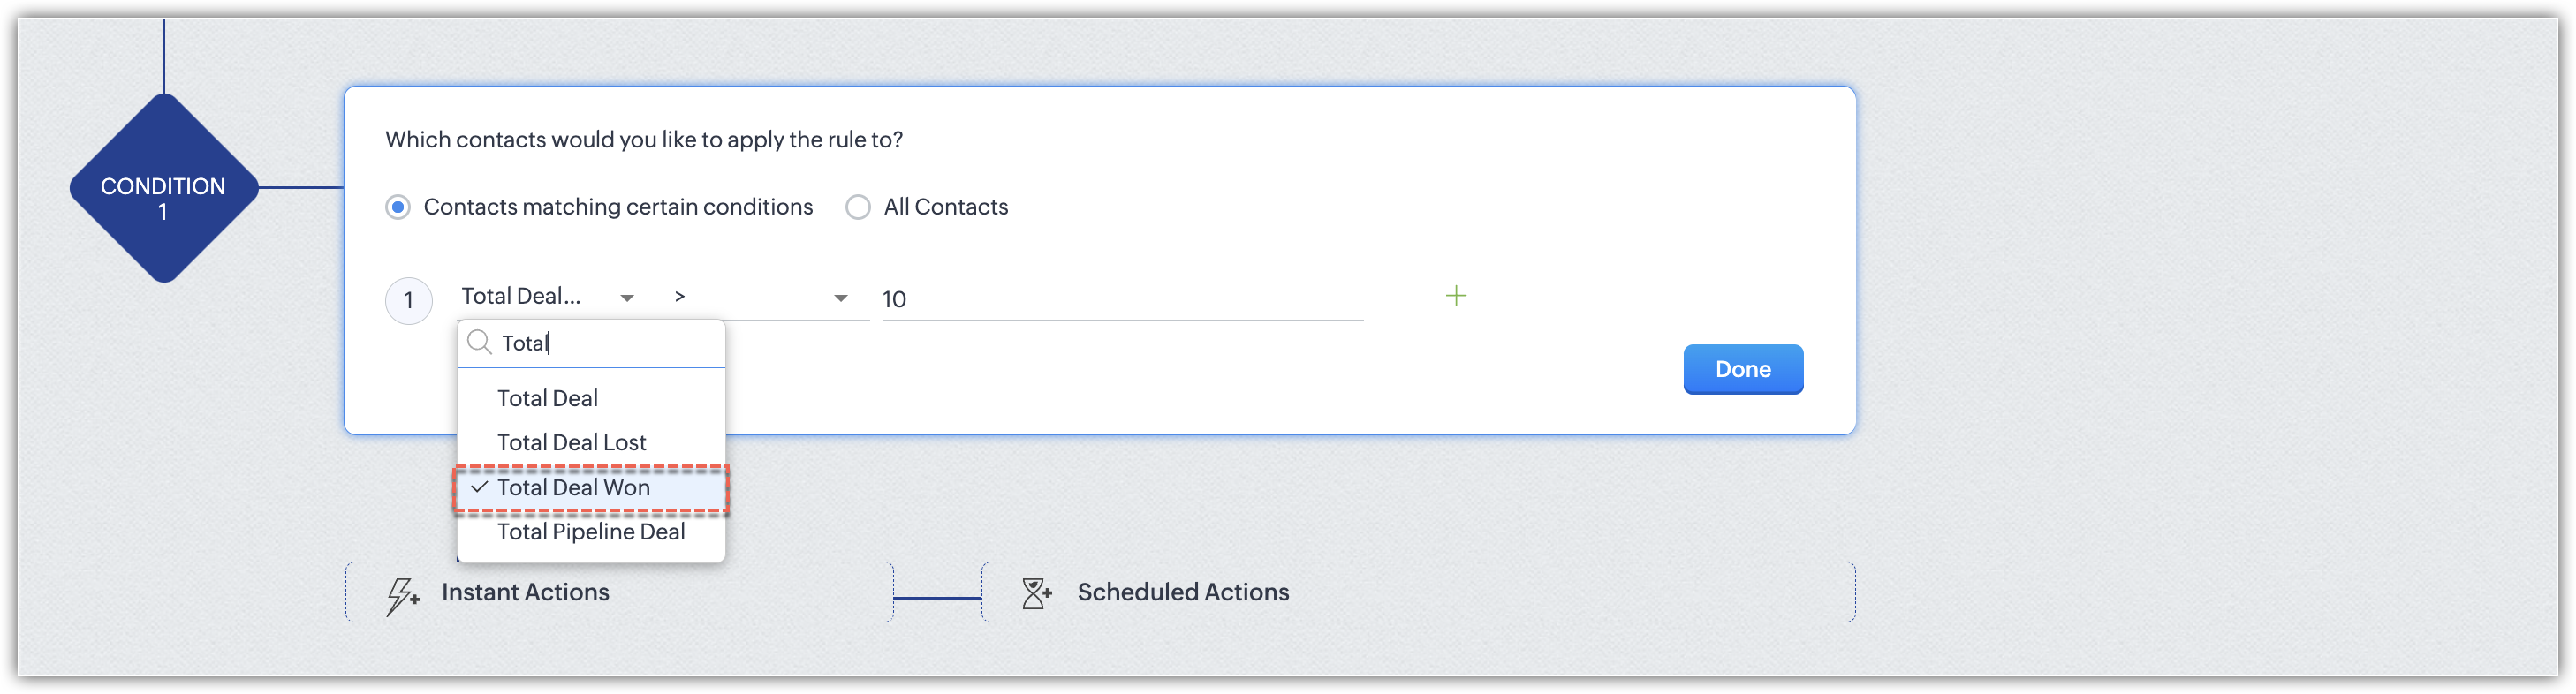Click the checkmark beside Total Deal Won
Image resolution: width=2576 pixels, height=694 pixels.
(480, 487)
